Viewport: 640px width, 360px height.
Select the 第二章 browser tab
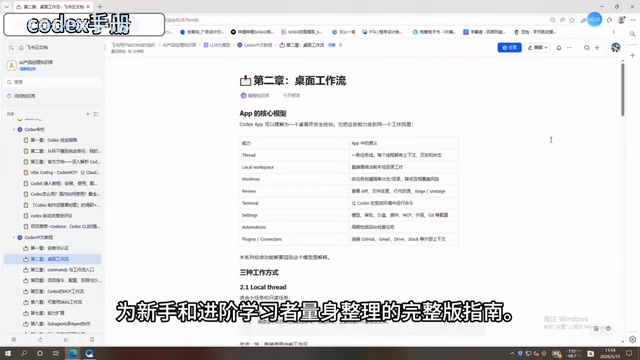(53, 7)
